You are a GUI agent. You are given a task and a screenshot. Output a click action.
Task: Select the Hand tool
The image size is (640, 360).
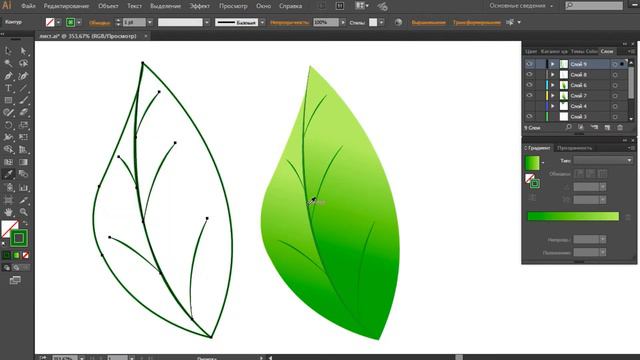pyautogui.click(x=8, y=212)
